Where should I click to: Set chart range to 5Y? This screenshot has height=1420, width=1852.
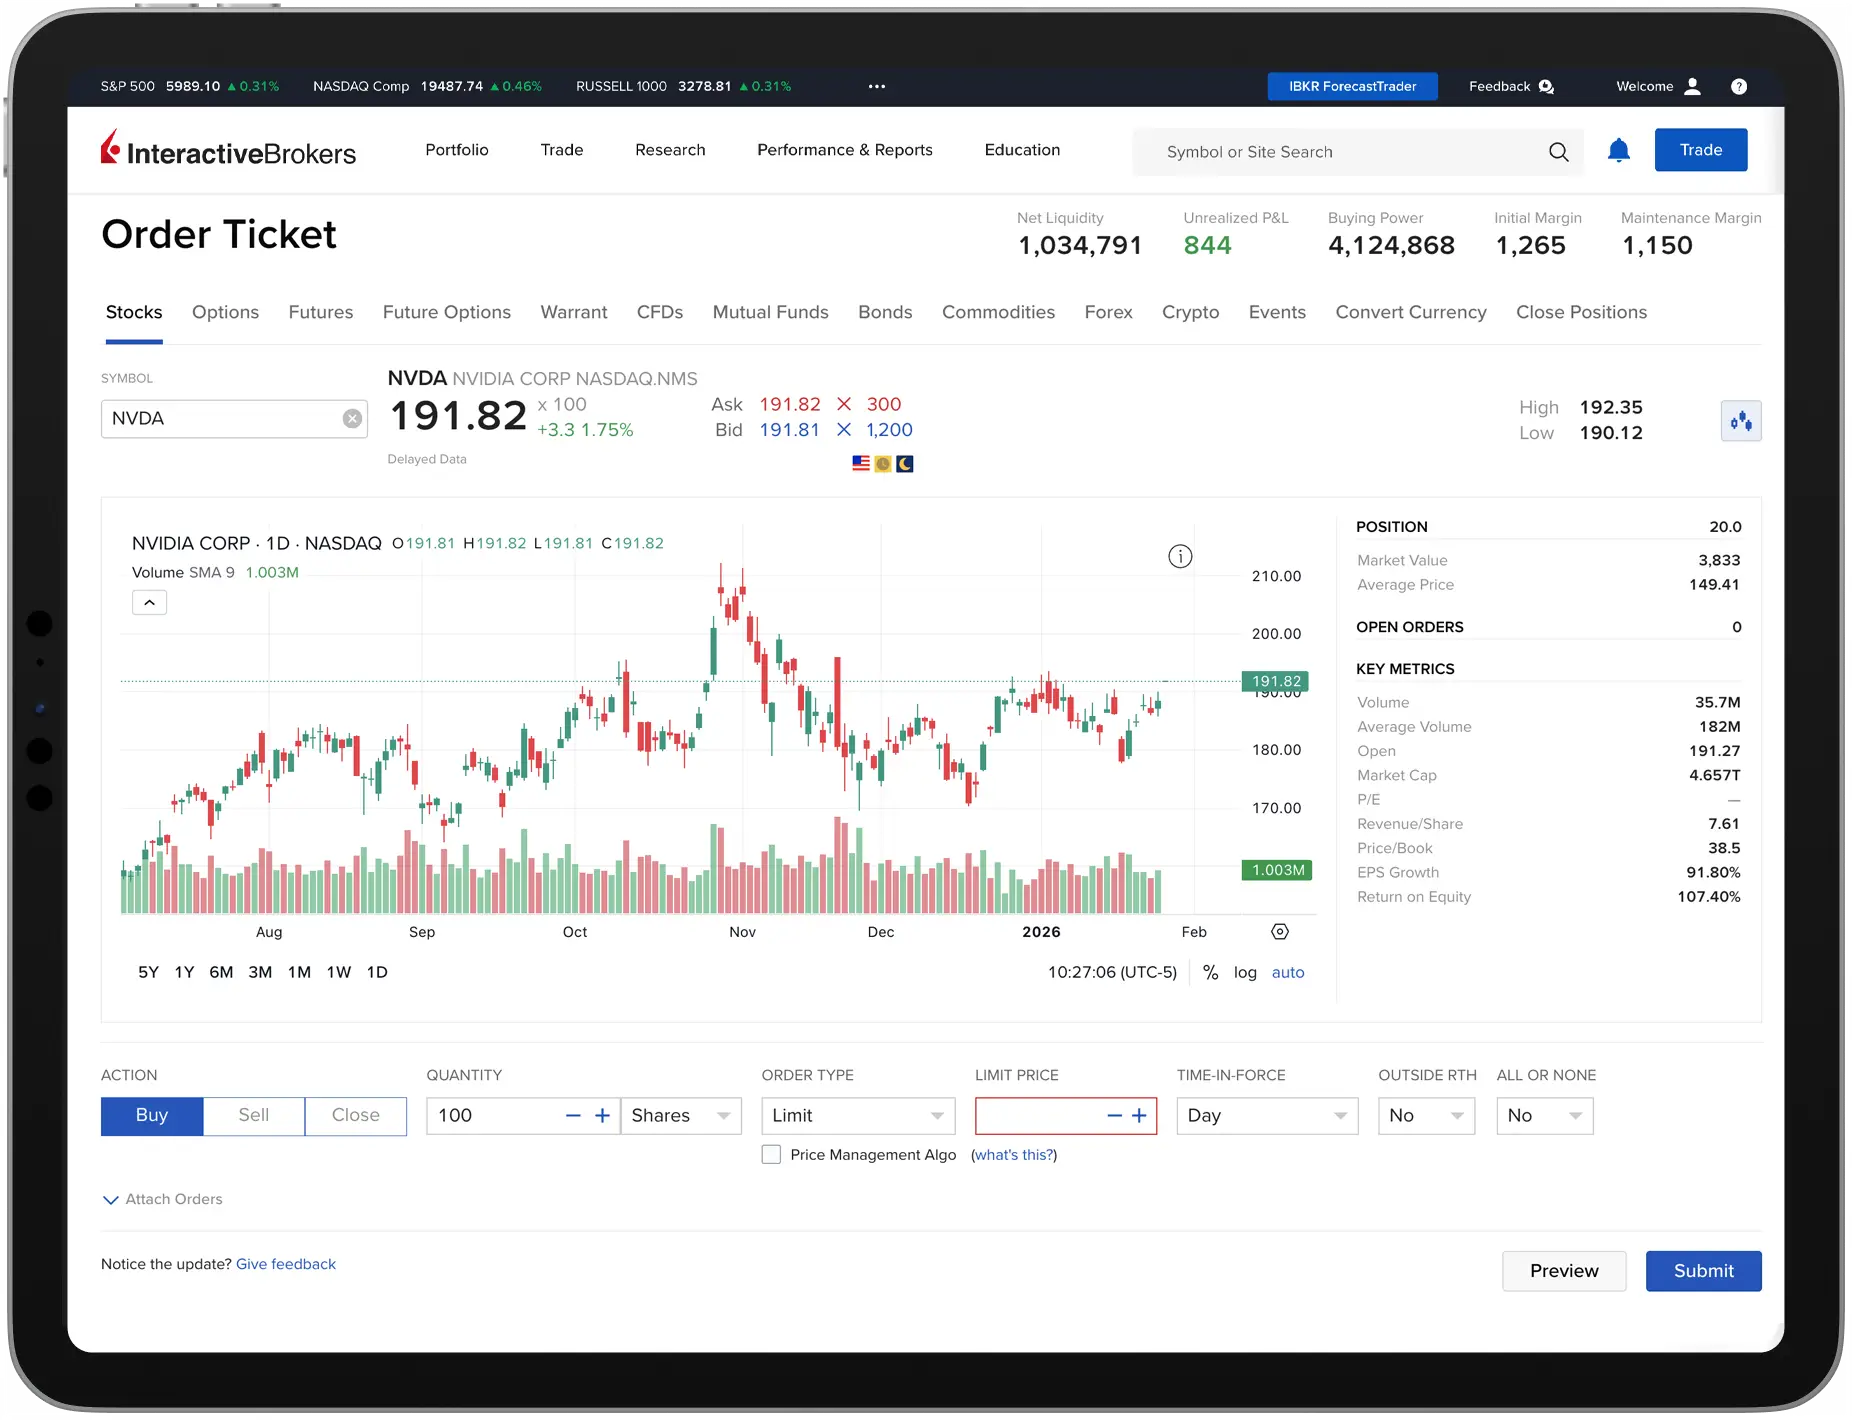point(148,973)
